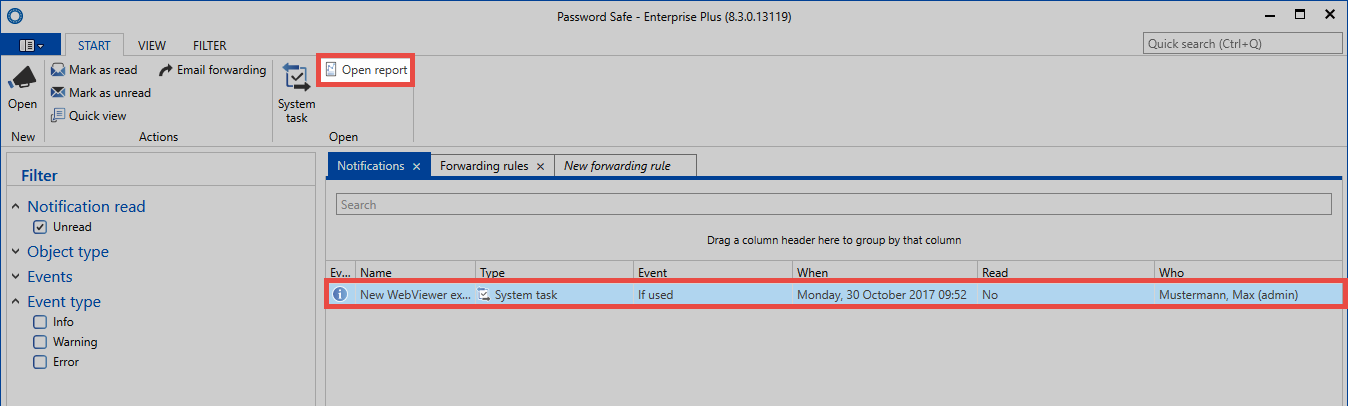Tick the Warning event type checkbox
This screenshot has height=406, width=1348.
[x=40, y=342]
